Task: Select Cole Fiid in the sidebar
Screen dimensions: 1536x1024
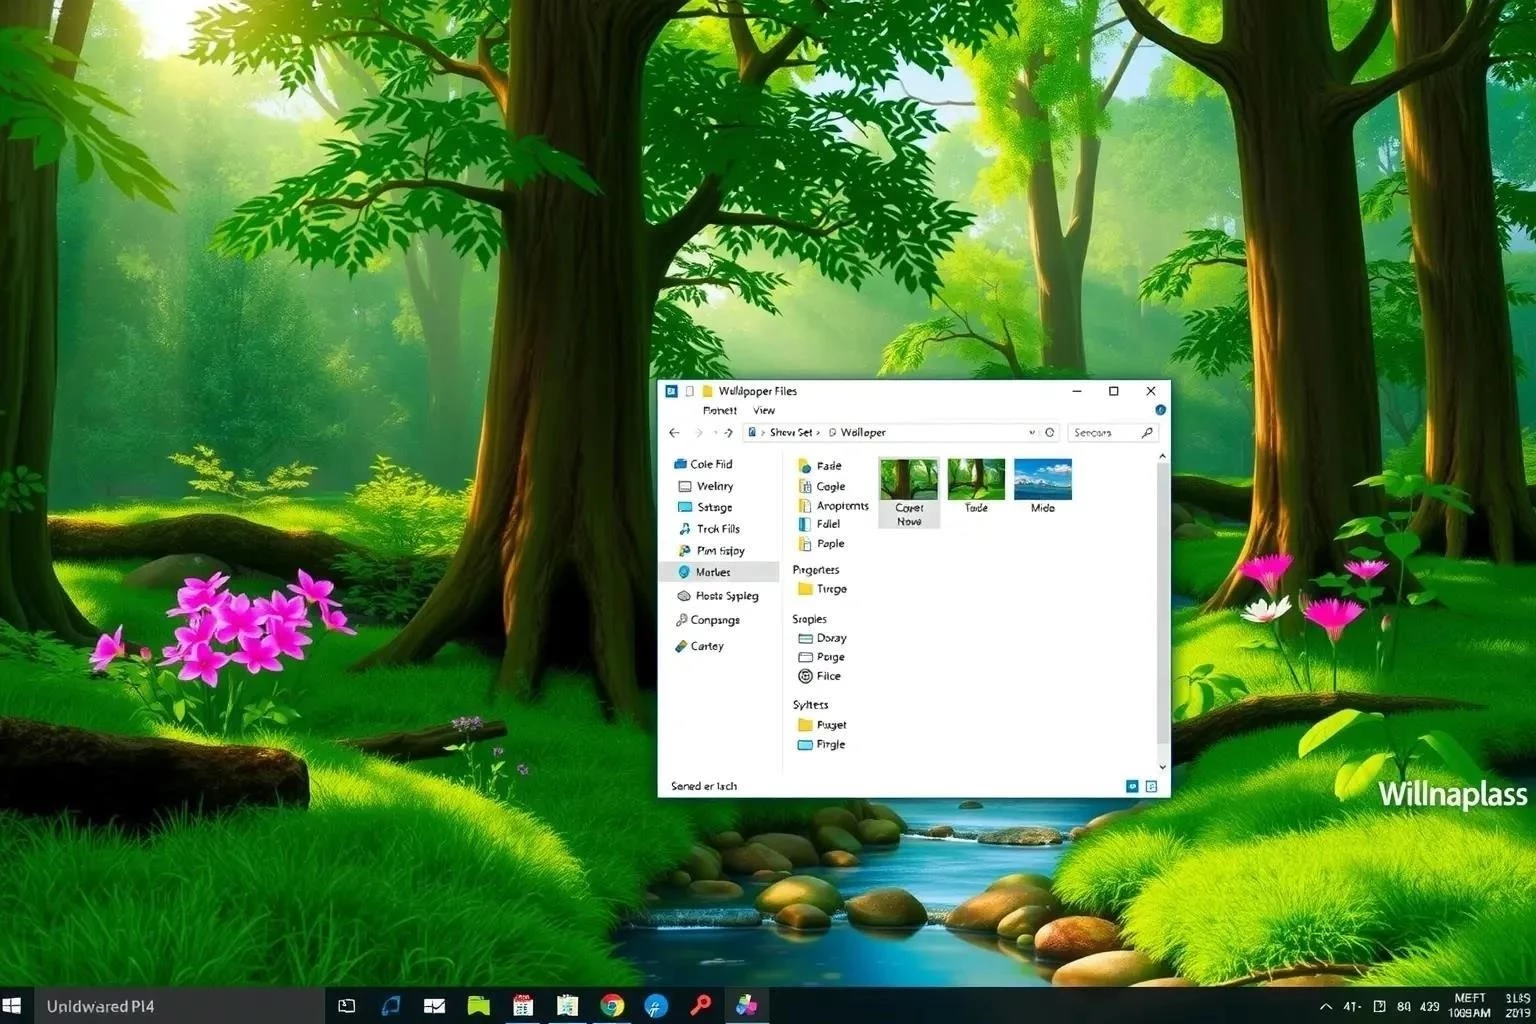Action: [703, 464]
